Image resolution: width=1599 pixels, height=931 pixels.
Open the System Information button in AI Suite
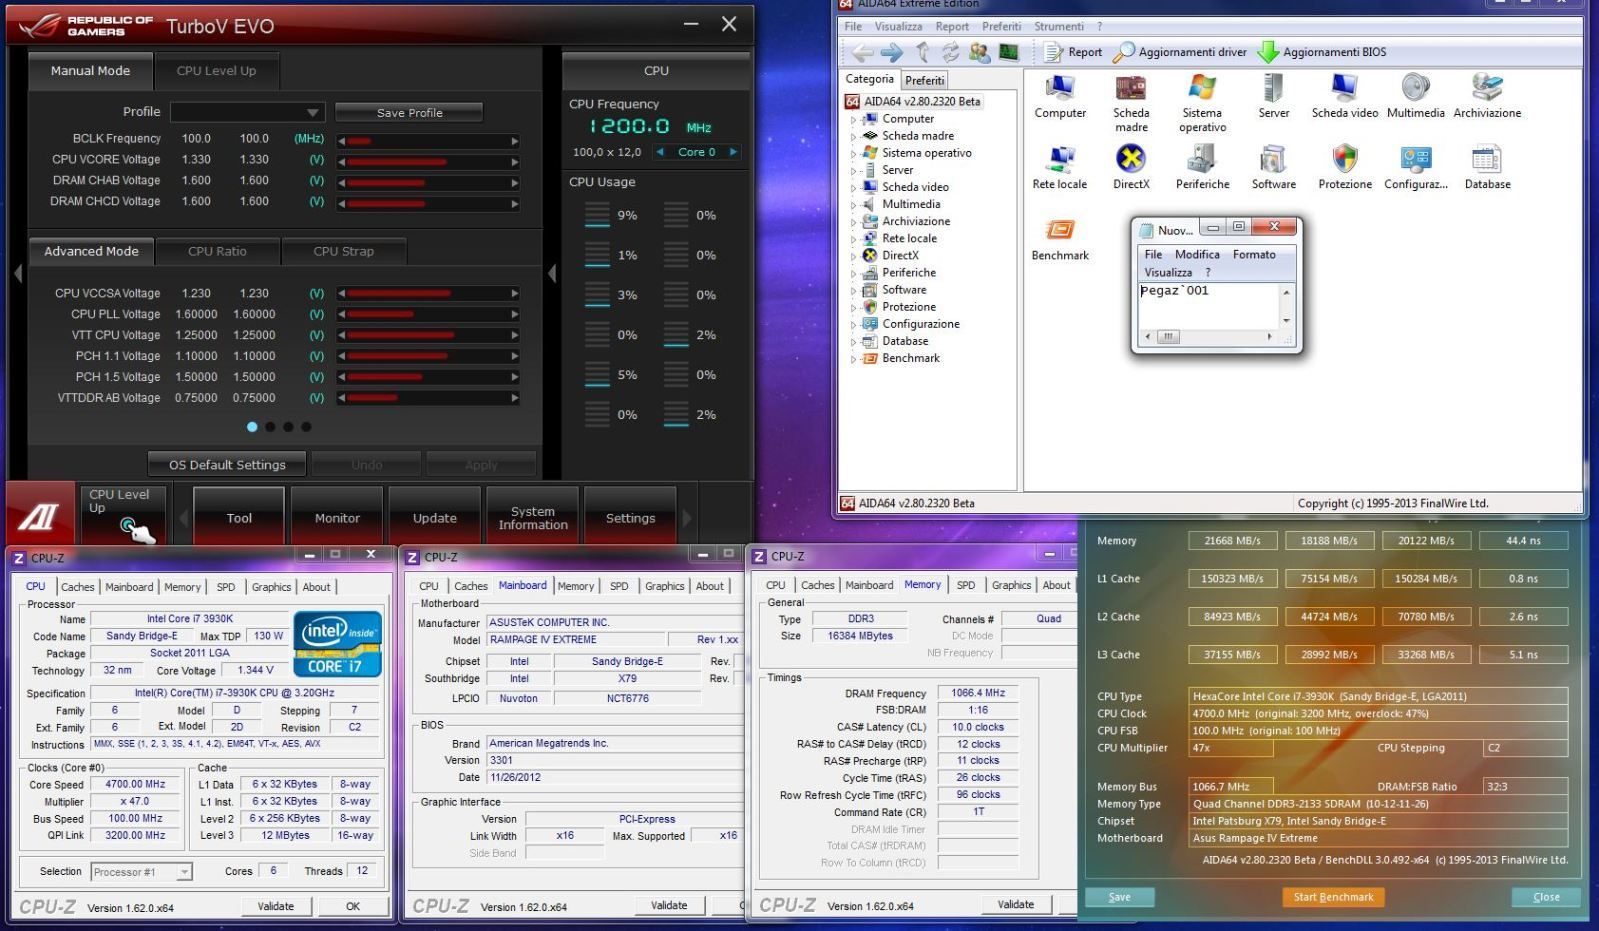point(533,518)
